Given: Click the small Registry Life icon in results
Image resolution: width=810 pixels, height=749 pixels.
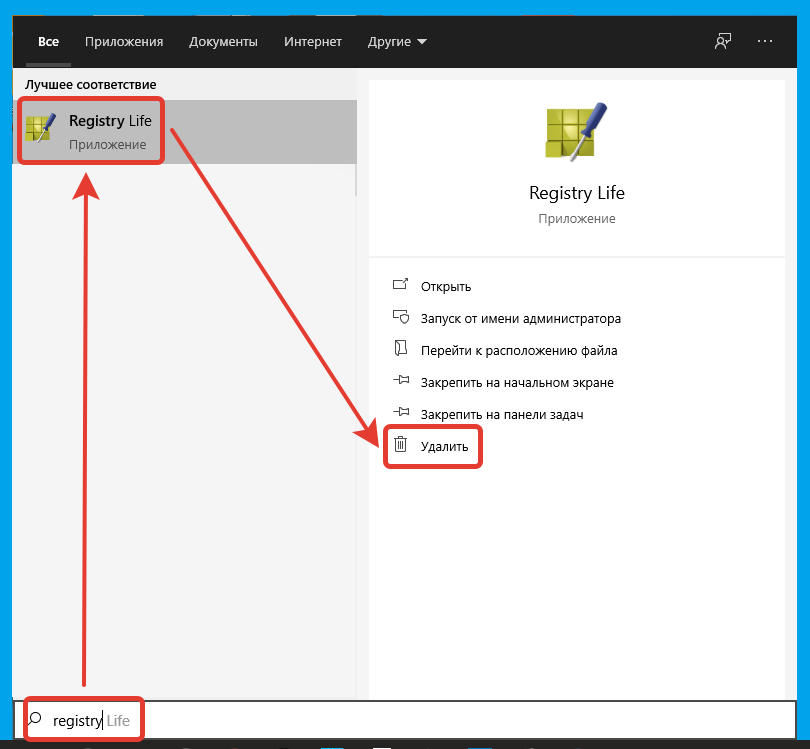Looking at the screenshot, I should tap(40, 128).
